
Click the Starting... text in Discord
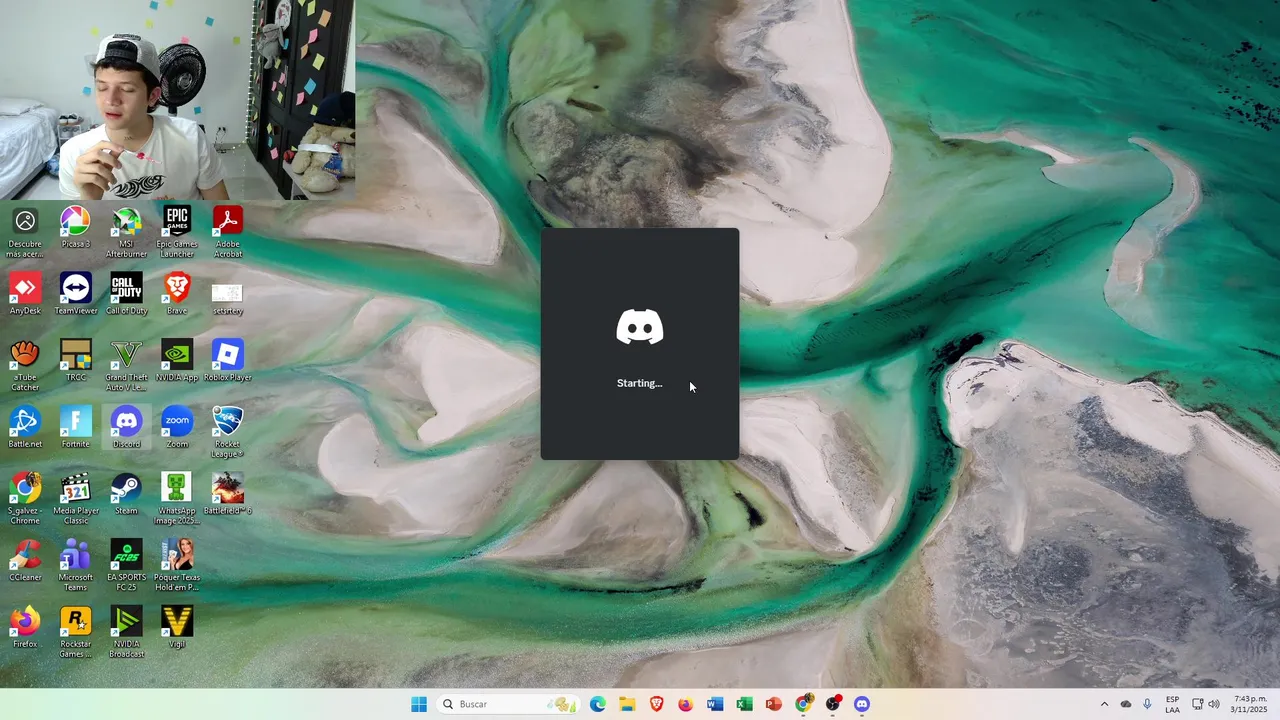click(x=640, y=383)
